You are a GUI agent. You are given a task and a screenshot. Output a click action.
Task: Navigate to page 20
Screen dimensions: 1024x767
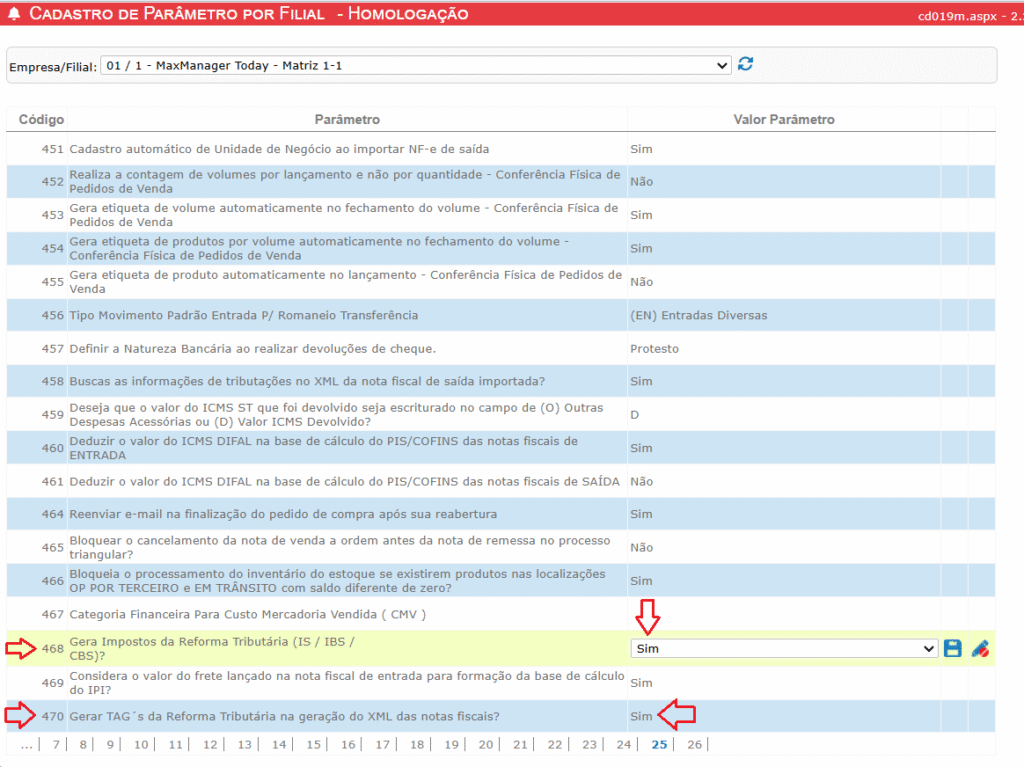coord(486,744)
